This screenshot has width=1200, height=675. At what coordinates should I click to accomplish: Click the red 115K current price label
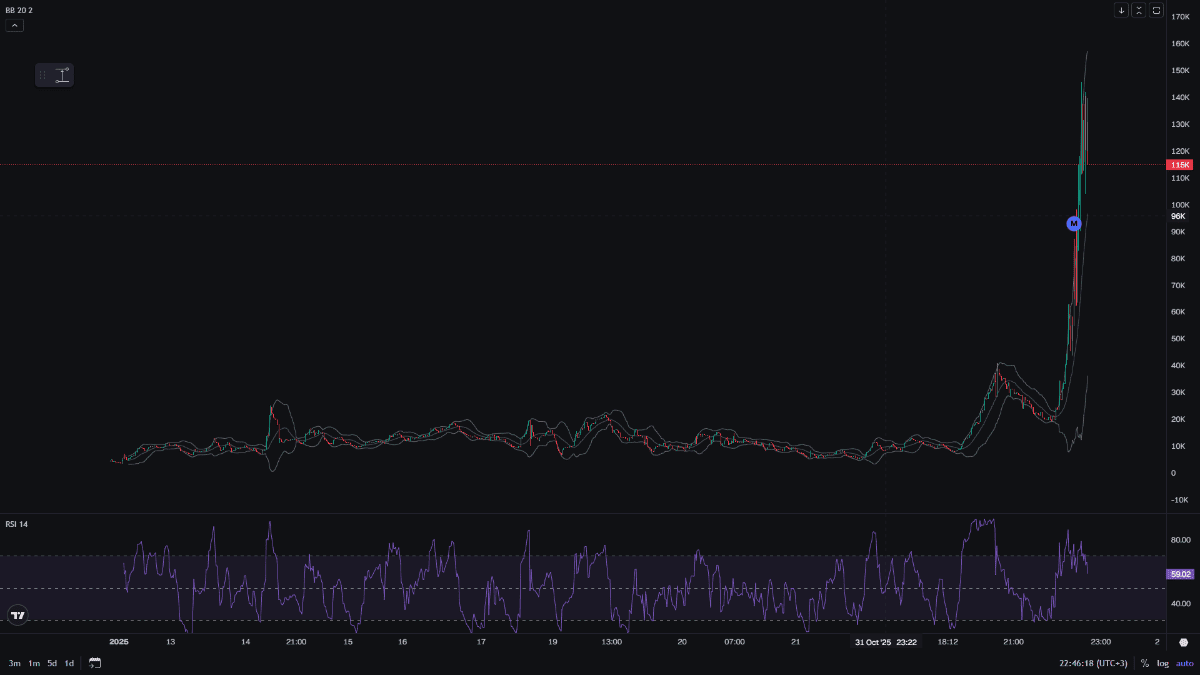click(1180, 164)
